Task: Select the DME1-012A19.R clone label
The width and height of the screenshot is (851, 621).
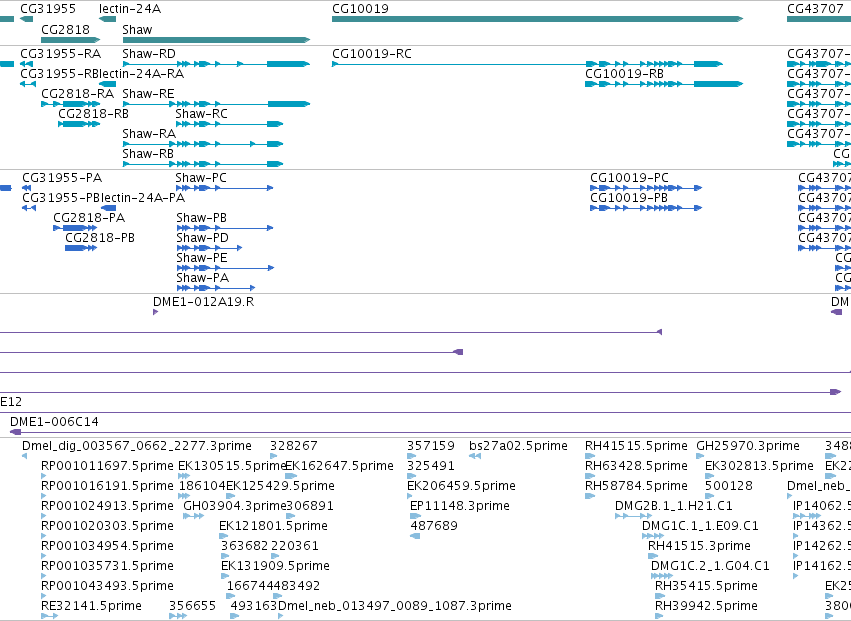Action: tap(204, 302)
